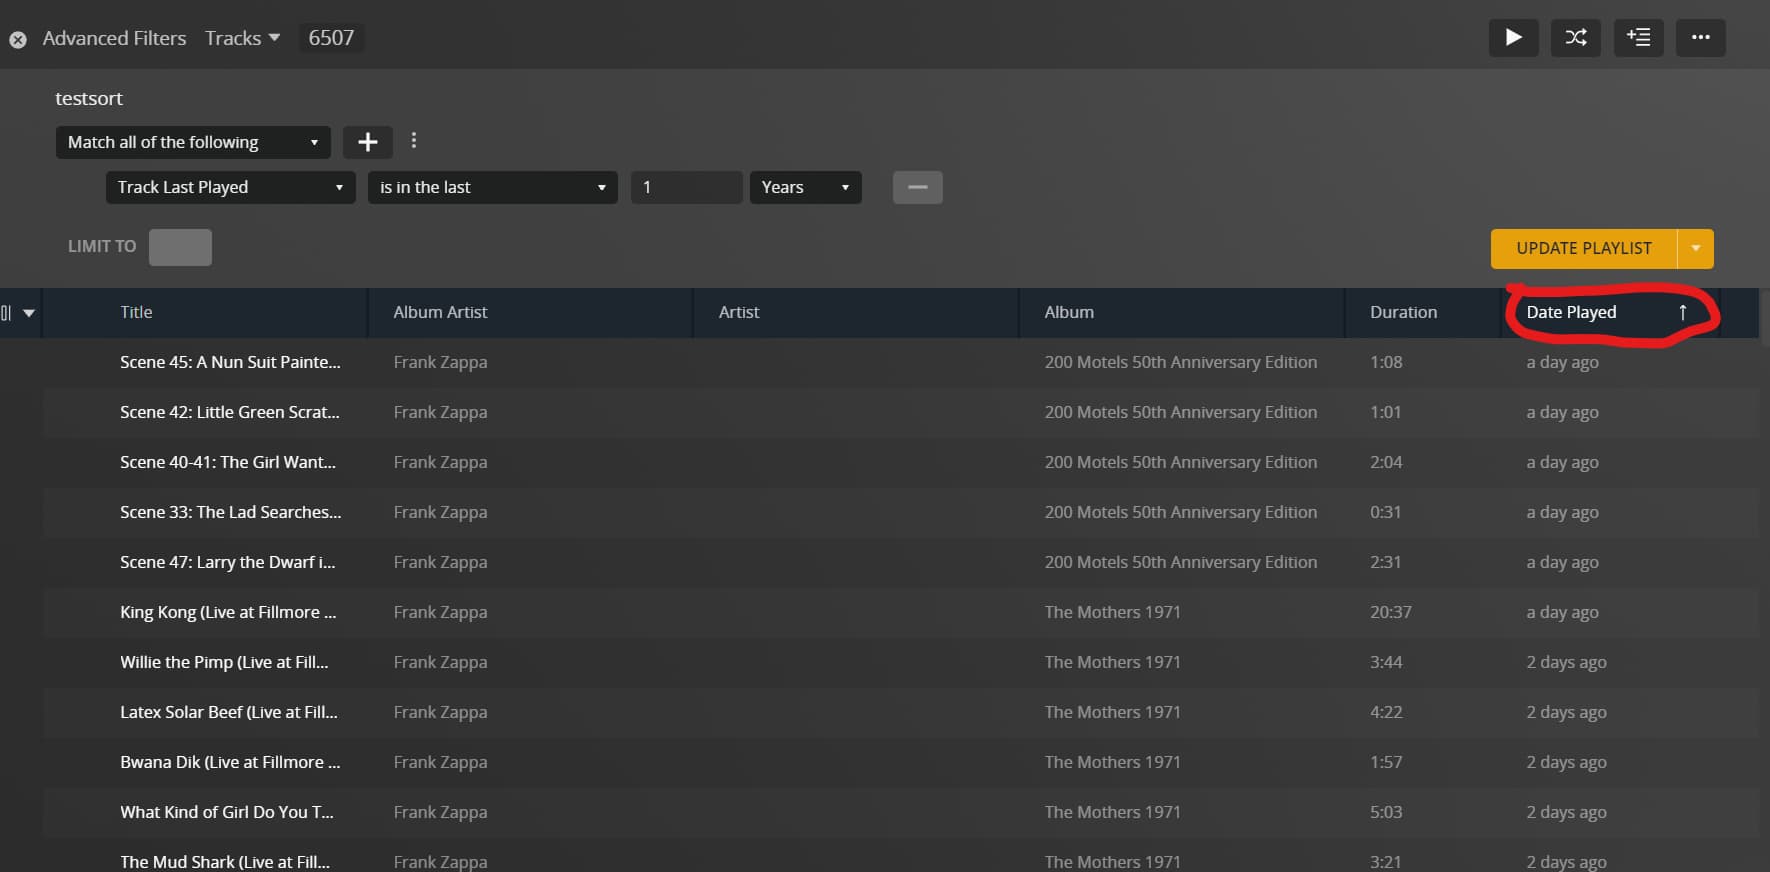Select track Scene 33: The Lad Searches...

[231, 512]
